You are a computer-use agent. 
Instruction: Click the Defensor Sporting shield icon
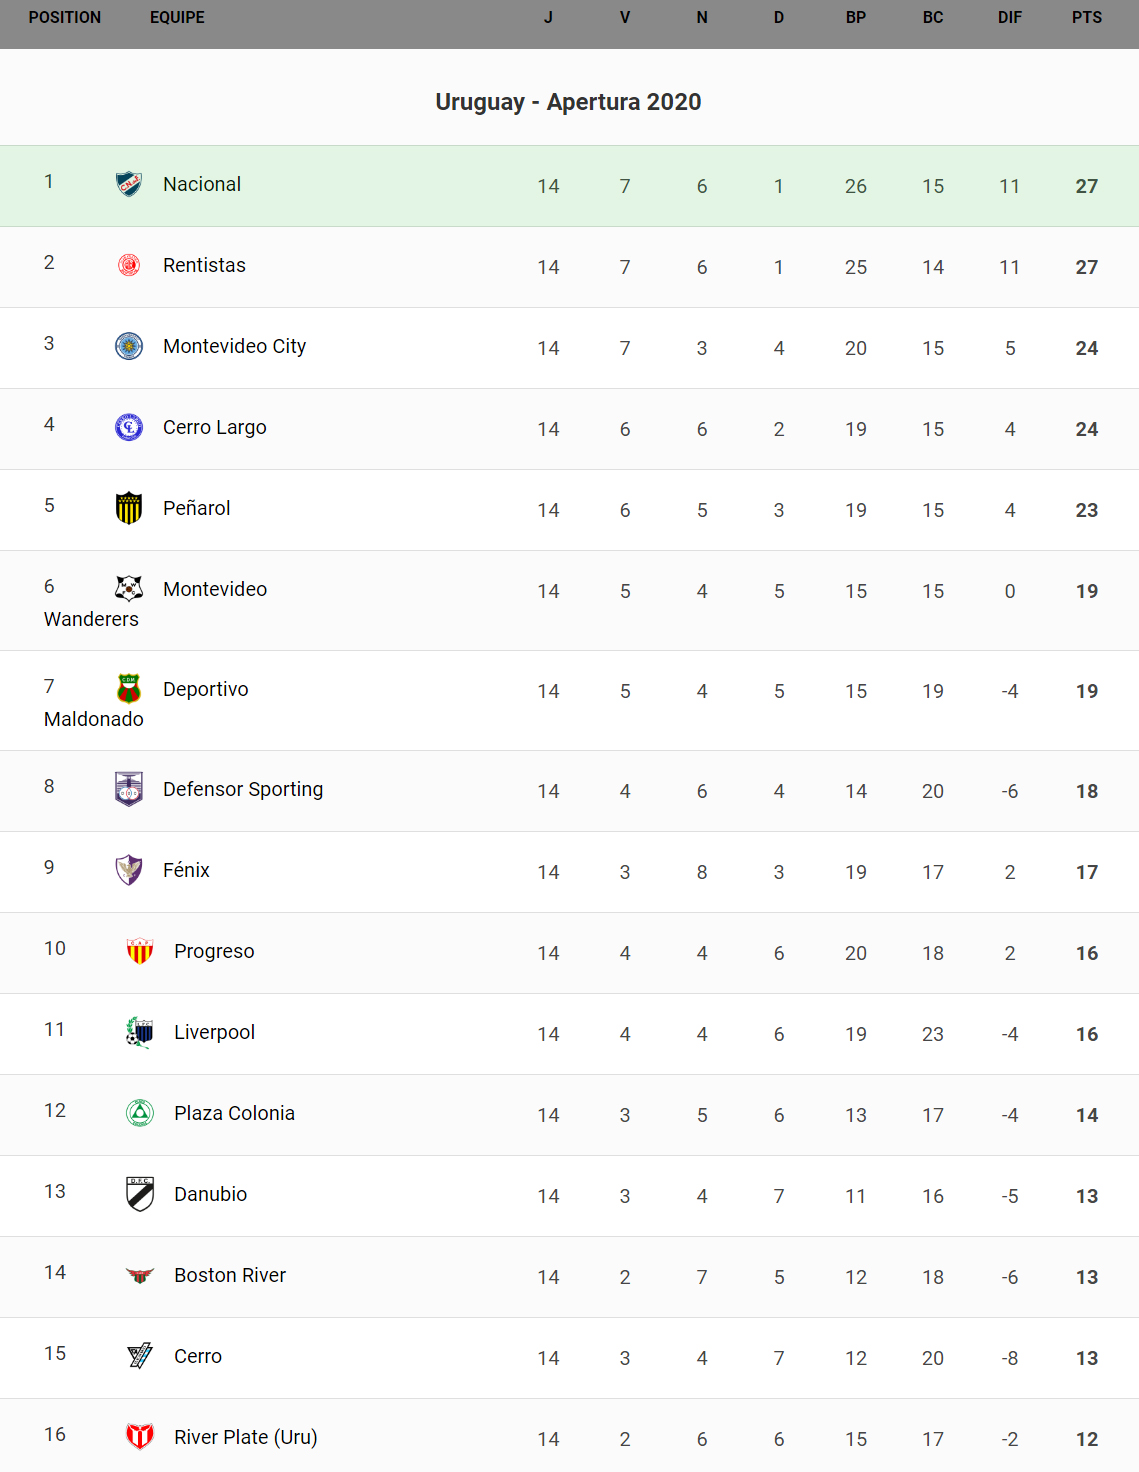coord(129,789)
